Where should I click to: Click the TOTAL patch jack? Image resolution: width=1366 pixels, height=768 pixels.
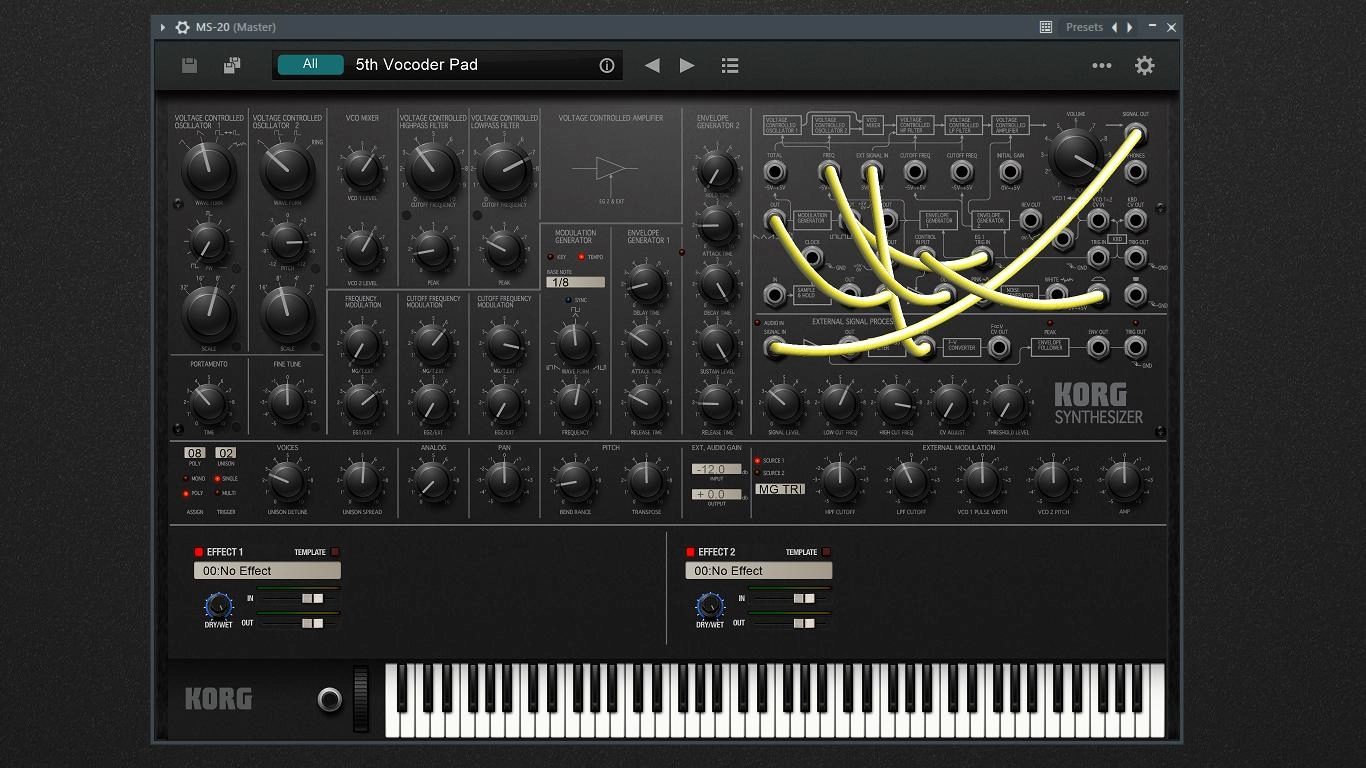(x=775, y=172)
